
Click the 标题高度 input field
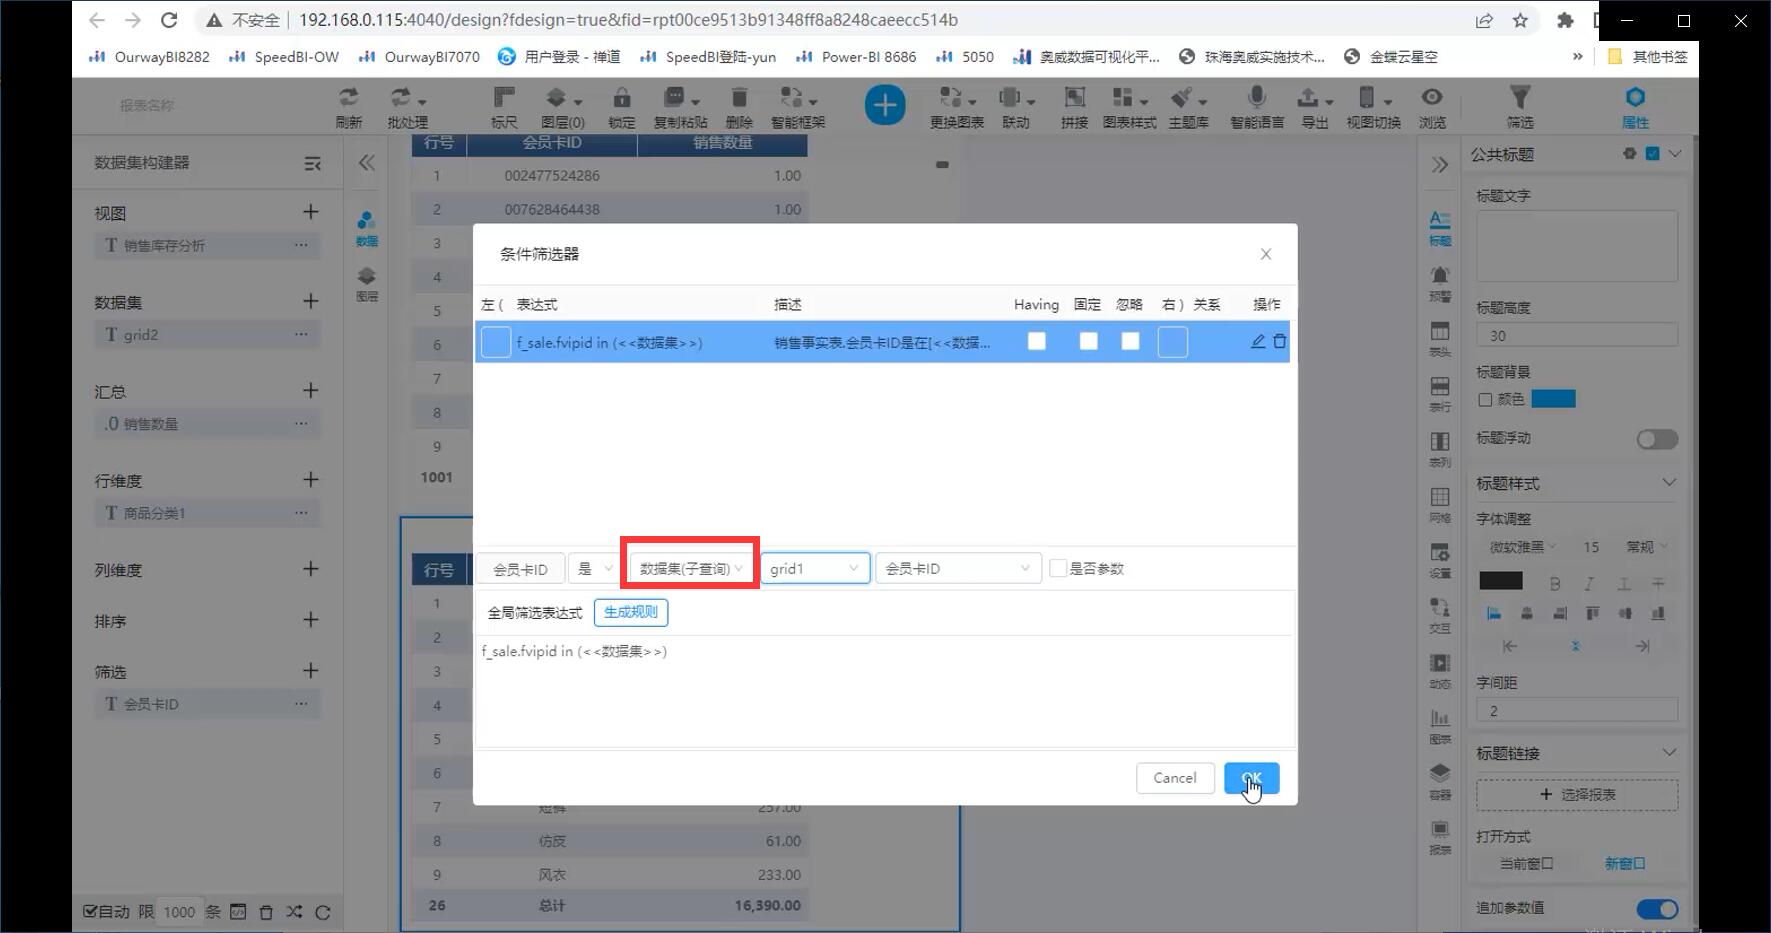1577,336
